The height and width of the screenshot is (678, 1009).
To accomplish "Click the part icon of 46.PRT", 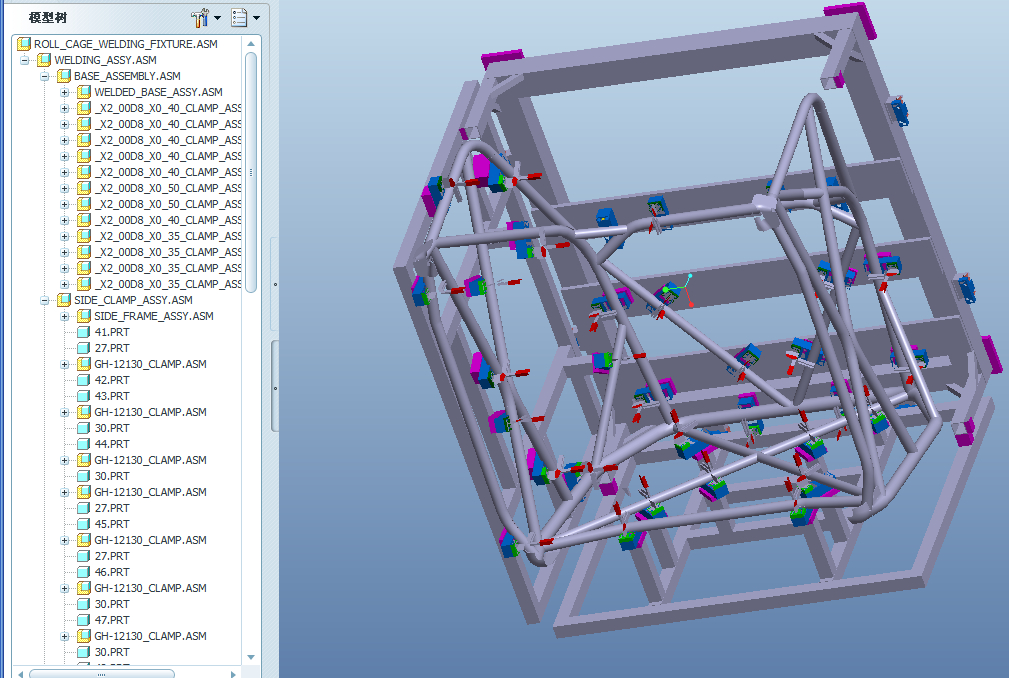I will pos(84,572).
